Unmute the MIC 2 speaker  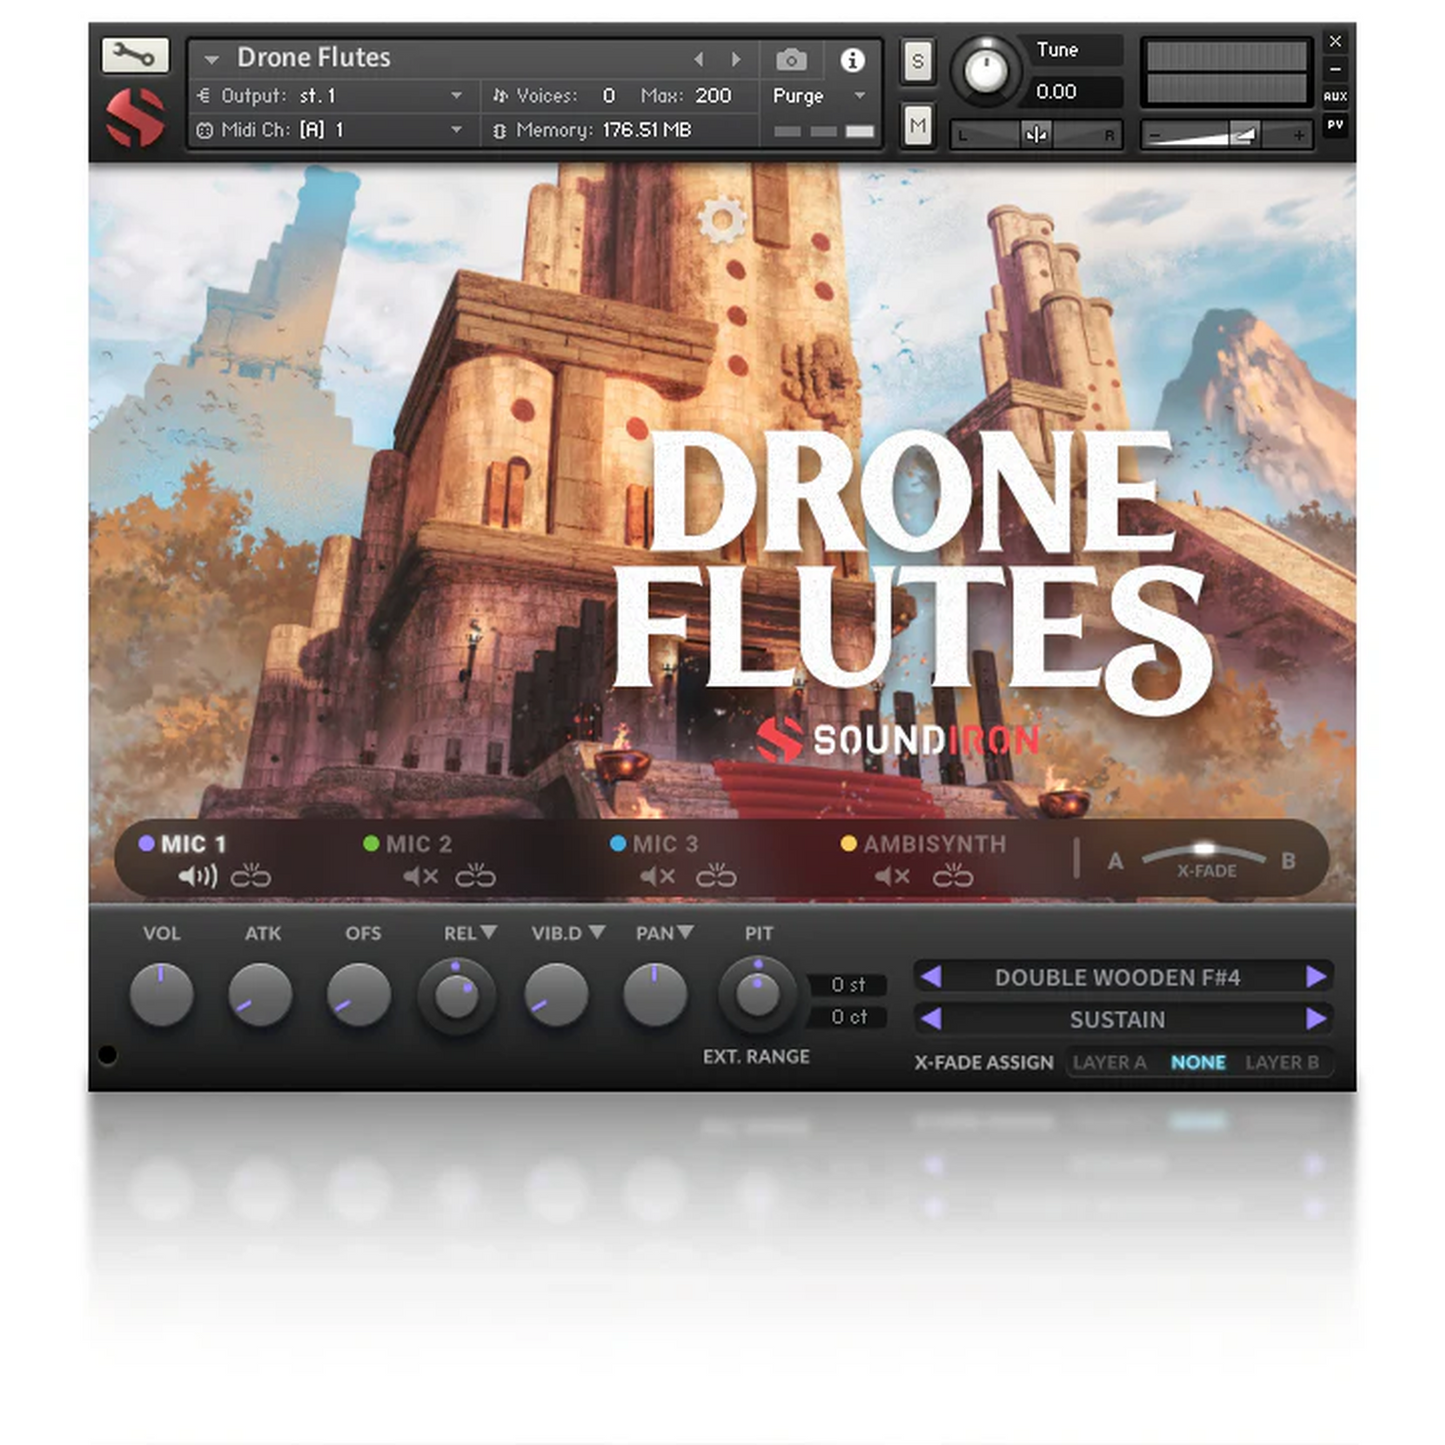click(x=421, y=877)
